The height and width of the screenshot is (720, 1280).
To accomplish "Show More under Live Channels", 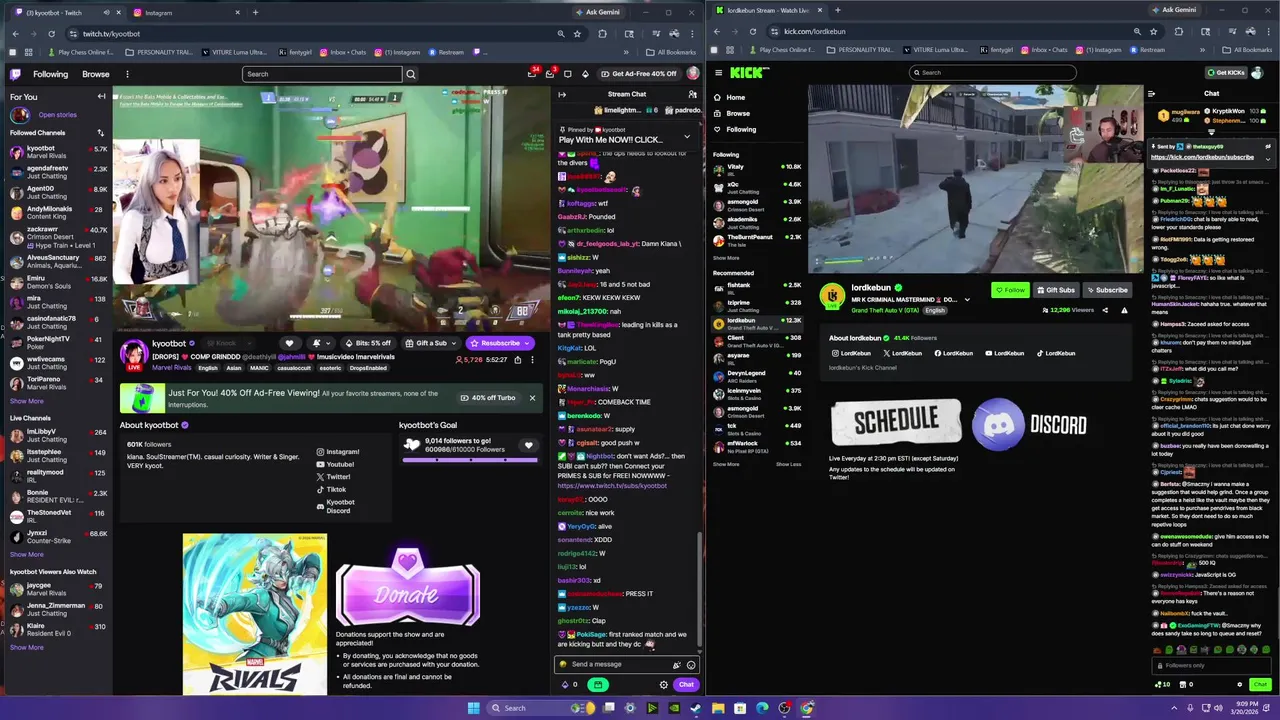I will 27,554.
